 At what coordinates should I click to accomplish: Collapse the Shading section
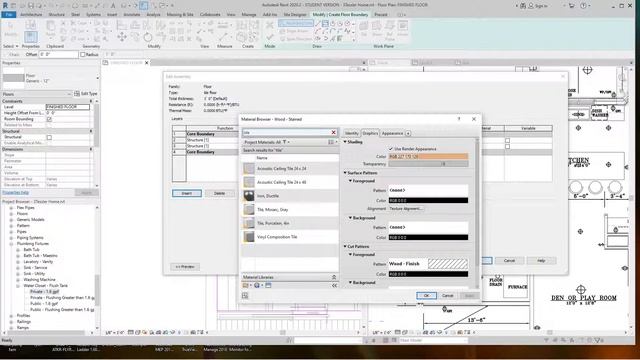coord(345,142)
